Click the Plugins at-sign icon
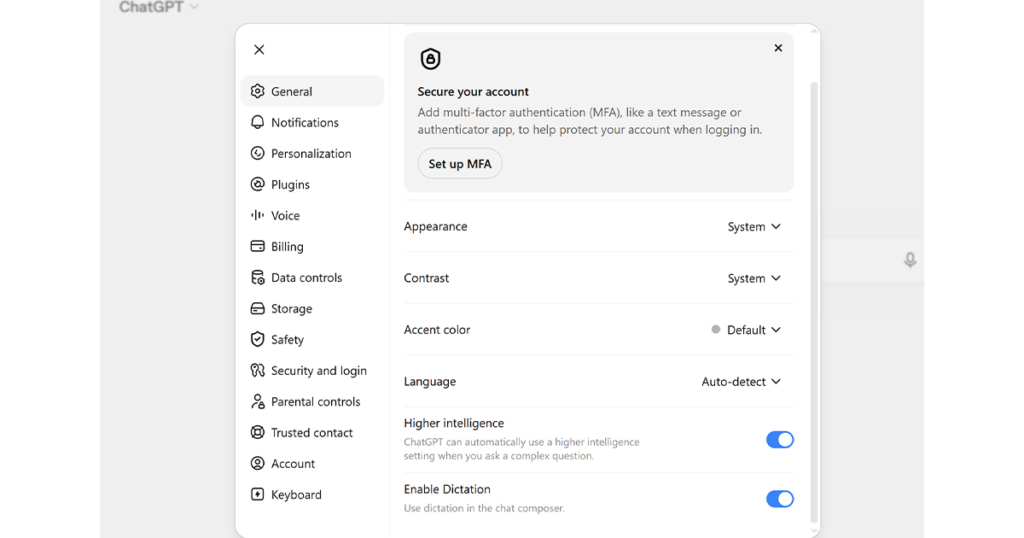The height and width of the screenshot is (538, 1024). tap(257, 184)
